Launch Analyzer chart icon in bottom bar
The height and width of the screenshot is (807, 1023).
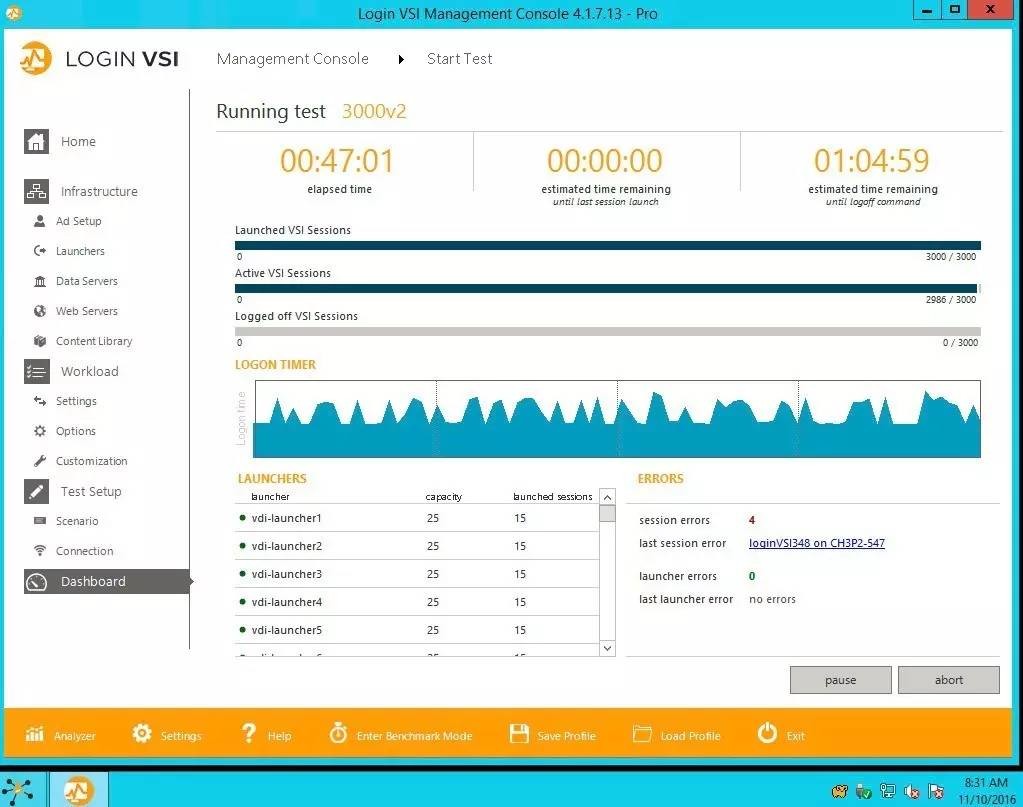[x=35, y=735]
